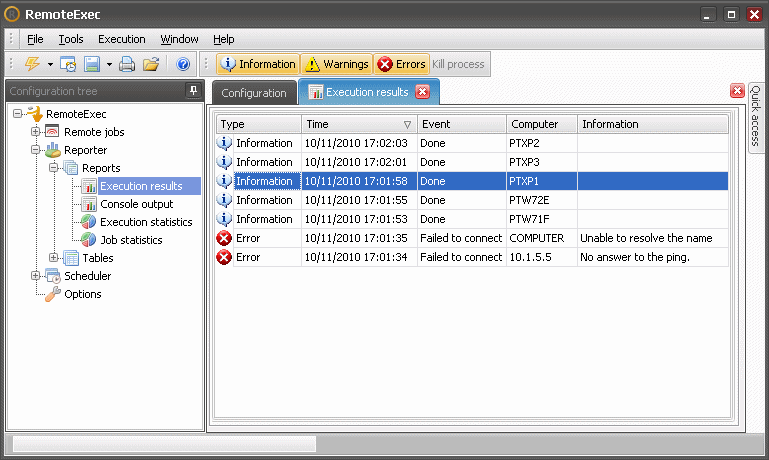Open the save icon dropdown arrow

tap(109, 64)
